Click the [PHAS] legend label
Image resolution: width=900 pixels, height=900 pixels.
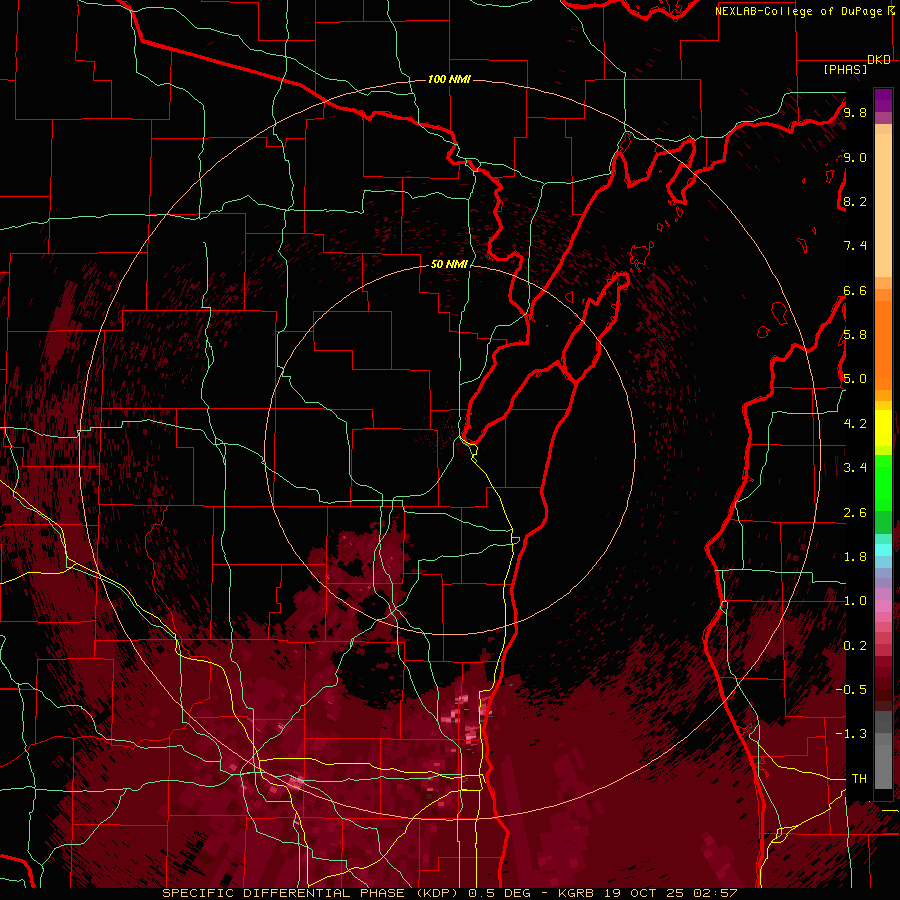point(845,70)
